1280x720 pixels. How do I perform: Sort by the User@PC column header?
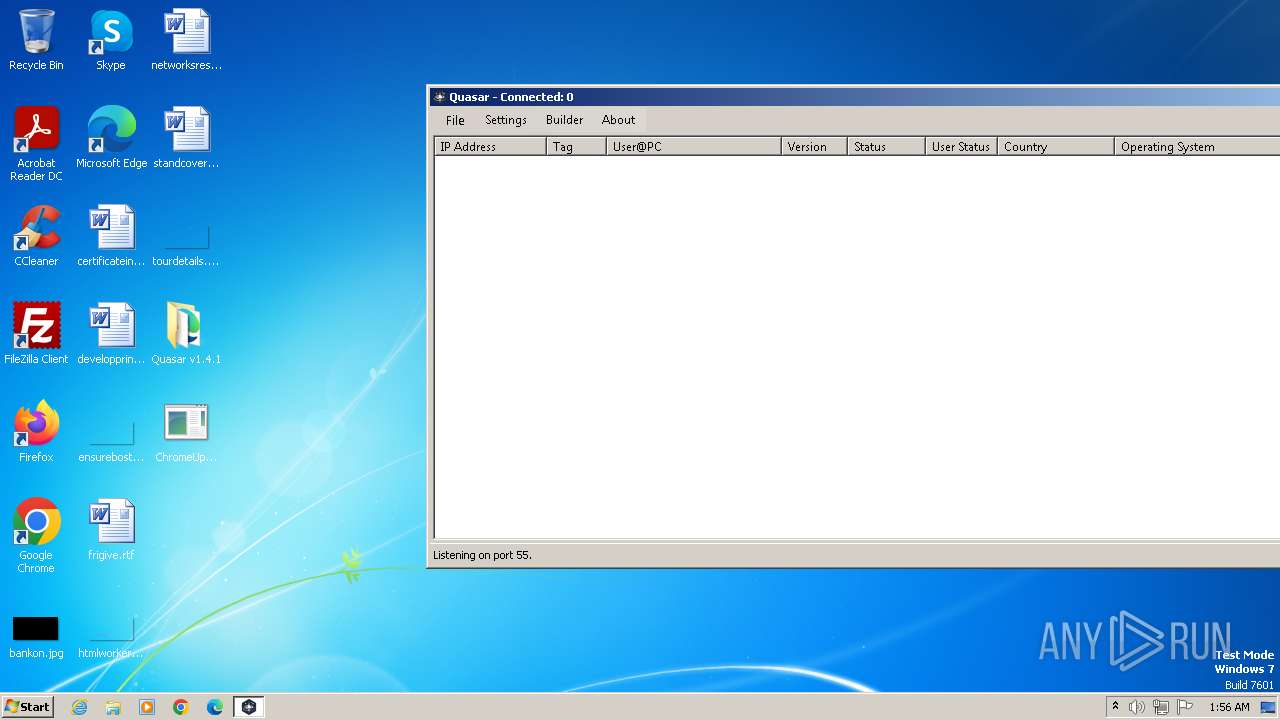(694, 146)
